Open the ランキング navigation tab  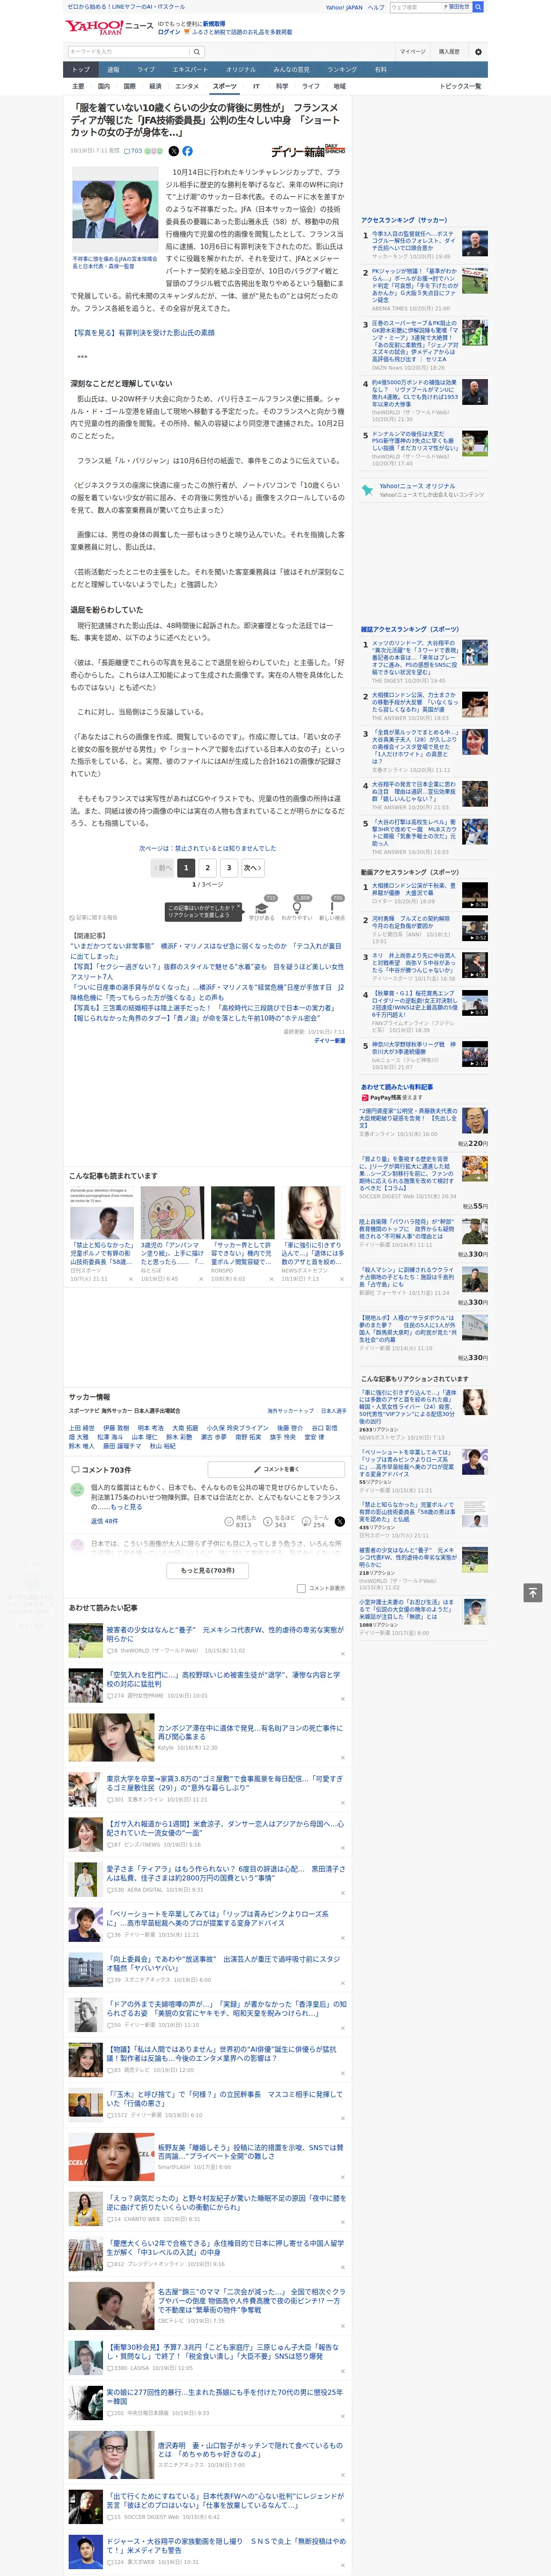pos(342,70)
